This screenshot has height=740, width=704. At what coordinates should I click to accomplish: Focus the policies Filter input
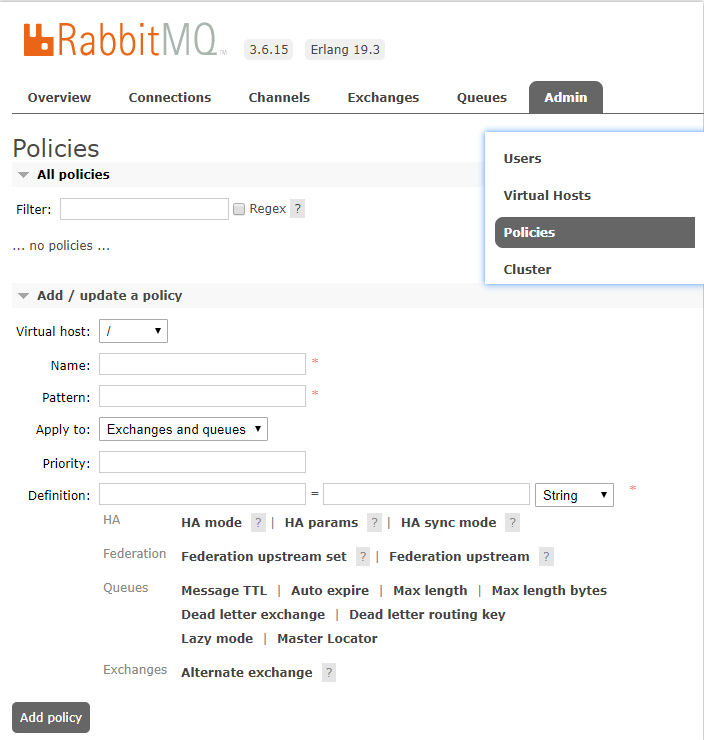coord(144,209)
